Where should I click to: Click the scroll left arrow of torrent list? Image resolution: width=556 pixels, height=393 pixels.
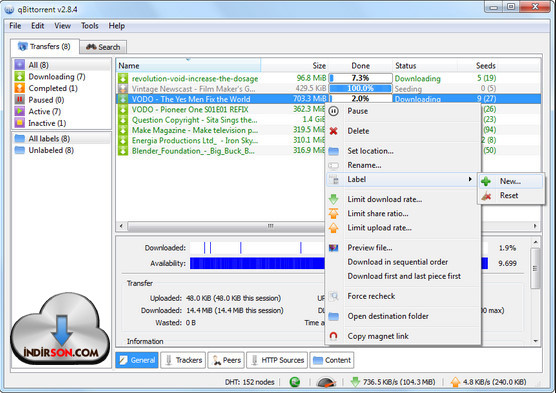point(122,226)
